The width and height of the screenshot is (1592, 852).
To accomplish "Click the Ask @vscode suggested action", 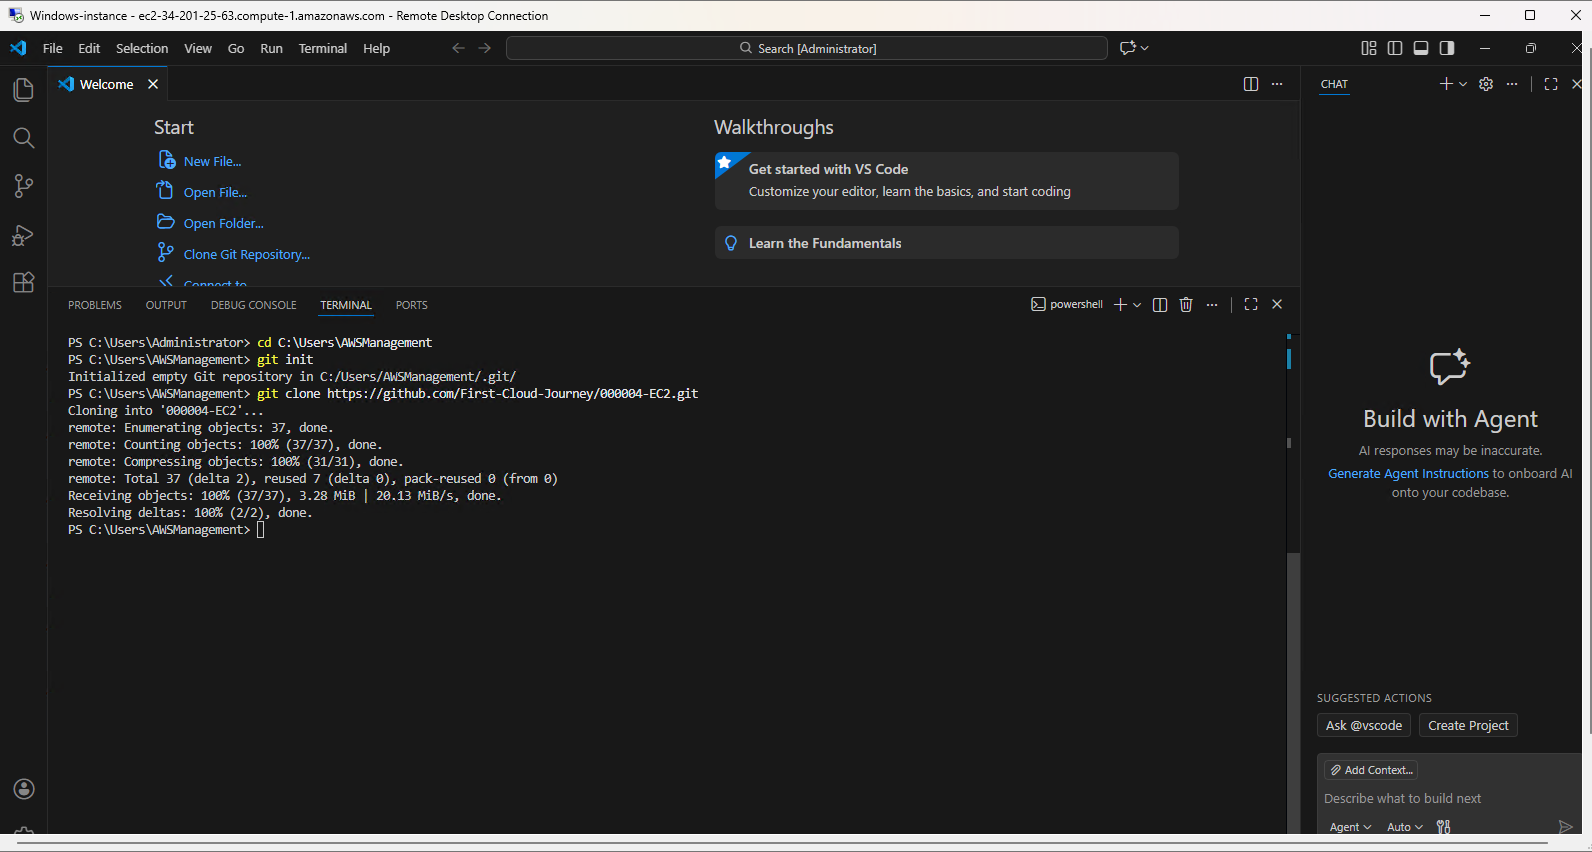I will (1364, 726).
